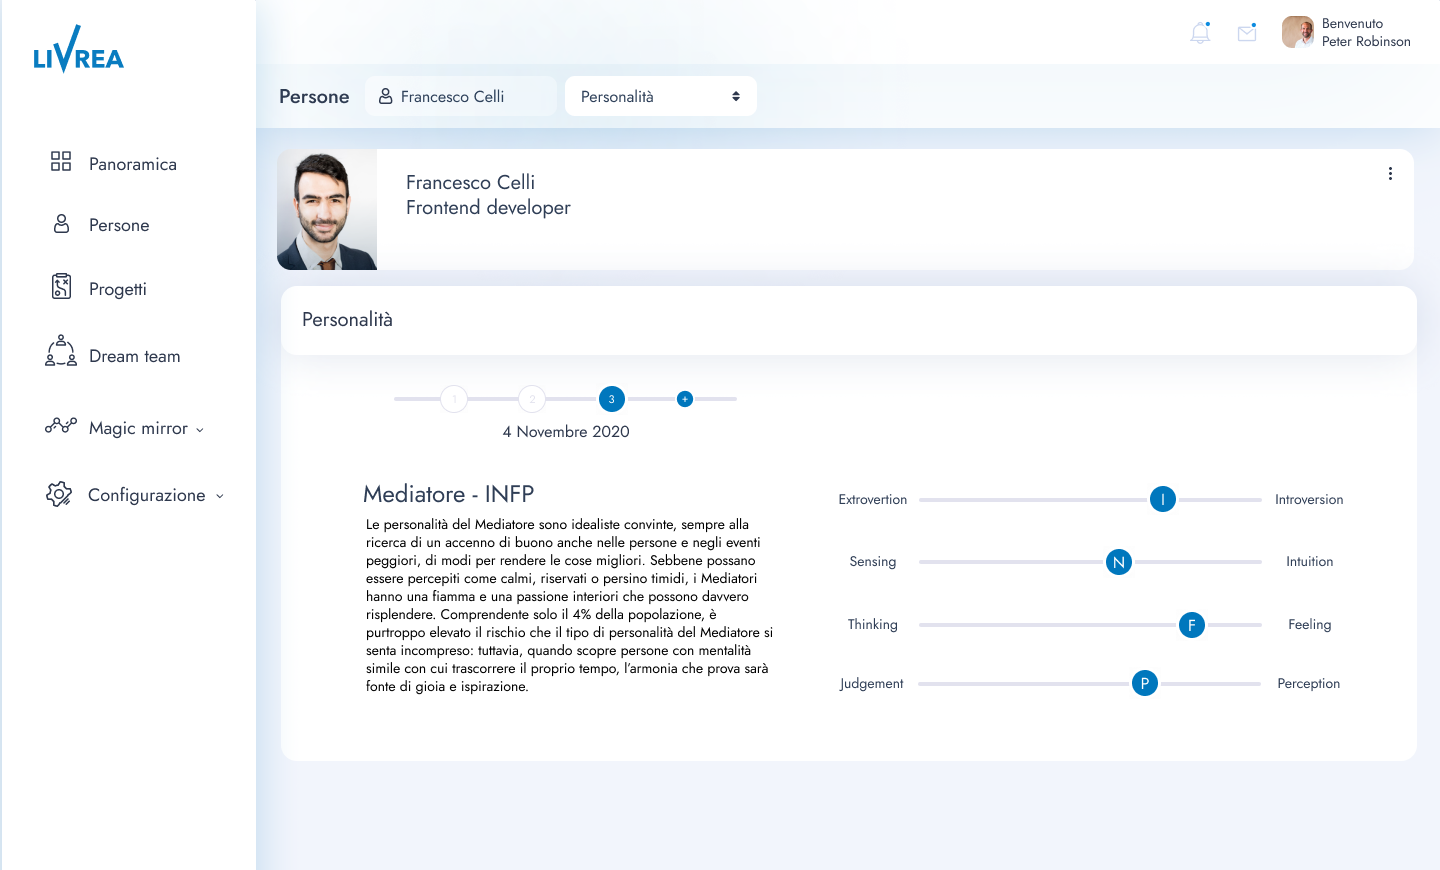Open the three-dot menu on profile card
The width and height of the screenshot is (1440, 870).
click(x=1390, y=174)
